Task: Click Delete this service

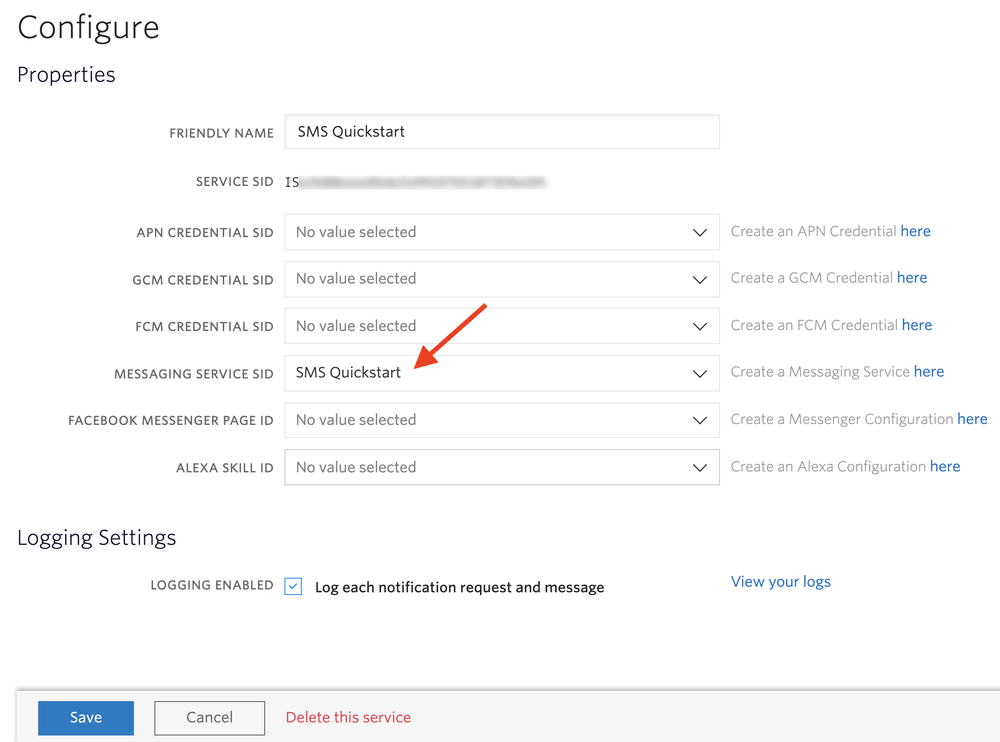Action: click(x=348, y=717)
